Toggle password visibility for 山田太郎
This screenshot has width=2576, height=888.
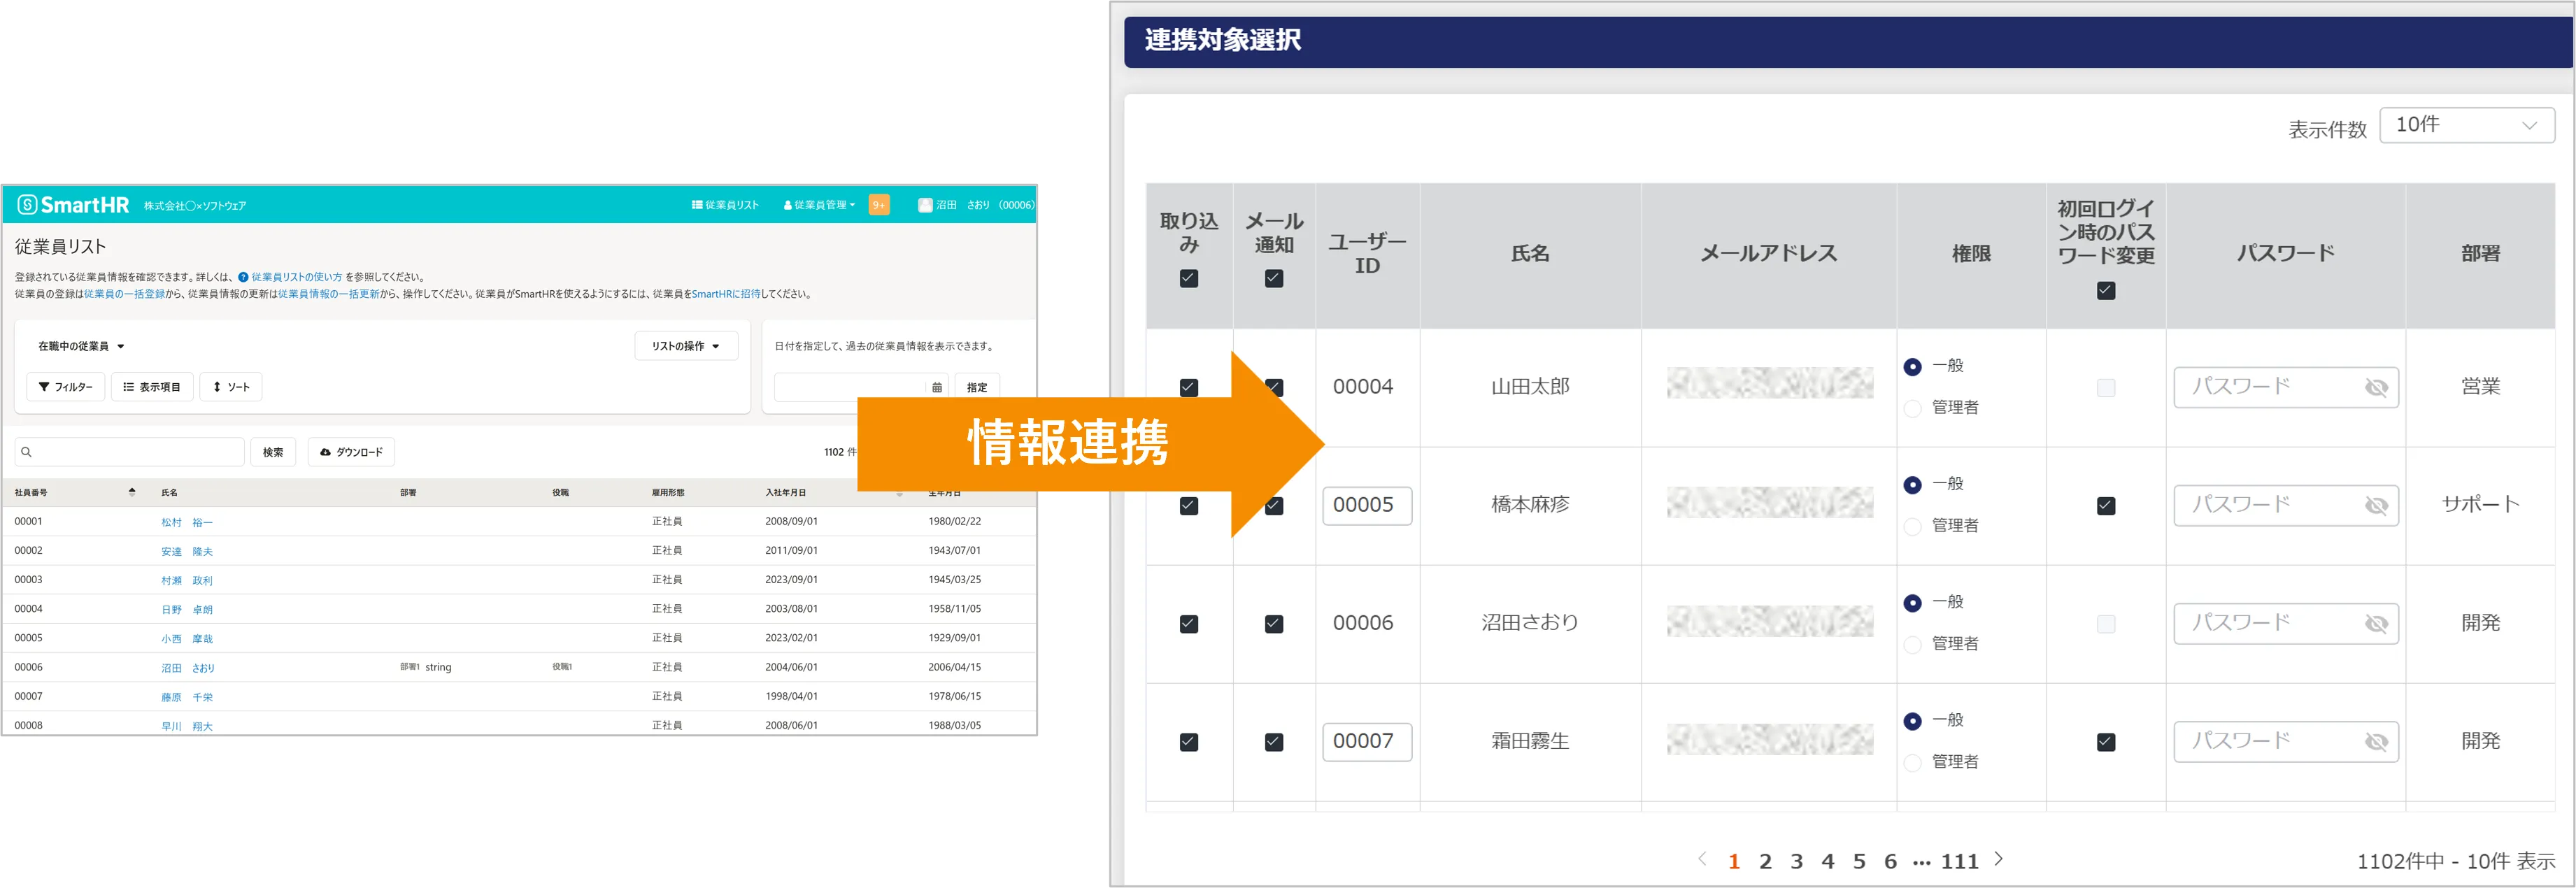(x=2376, y=388)
